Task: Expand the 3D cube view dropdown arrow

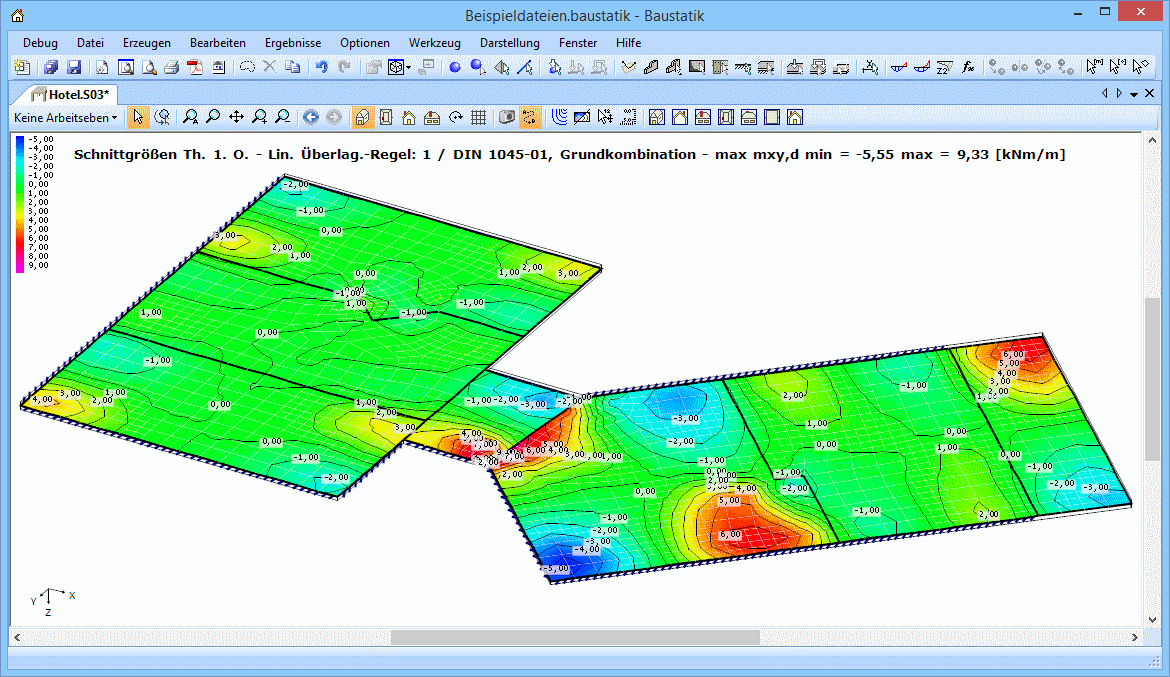Action: [x=409, y=68]
